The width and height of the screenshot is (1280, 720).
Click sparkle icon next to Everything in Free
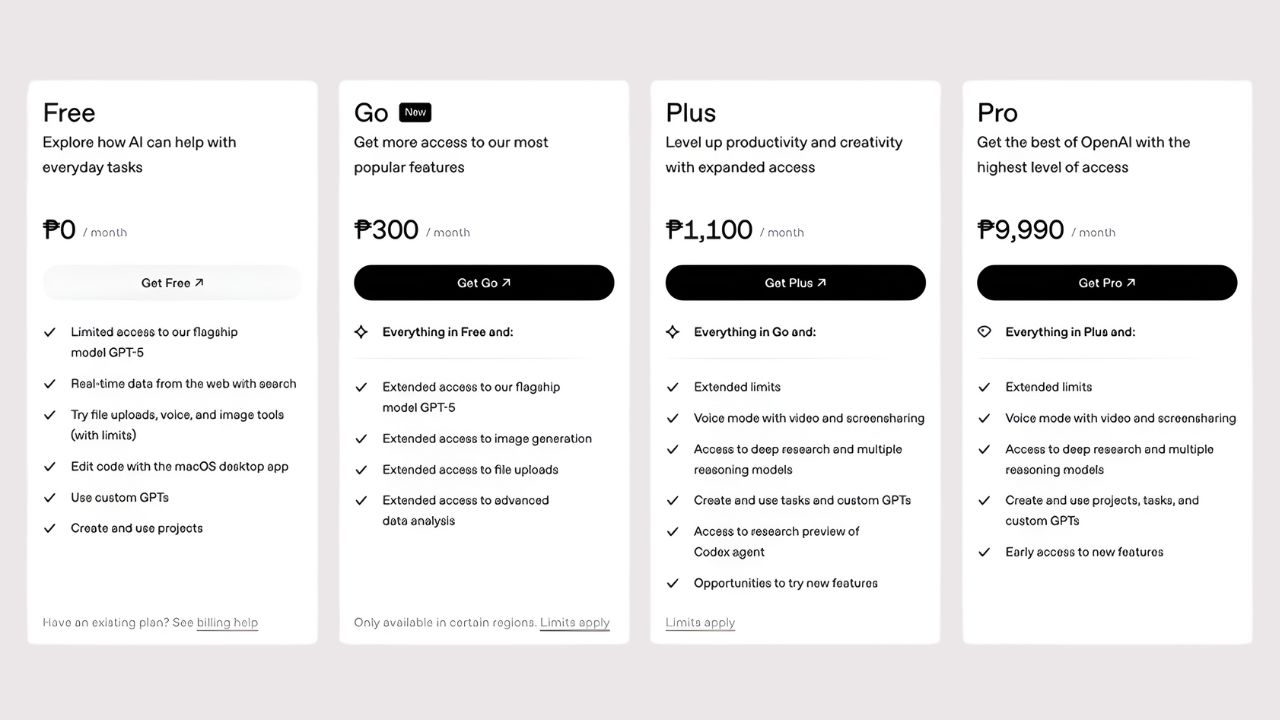362,332
